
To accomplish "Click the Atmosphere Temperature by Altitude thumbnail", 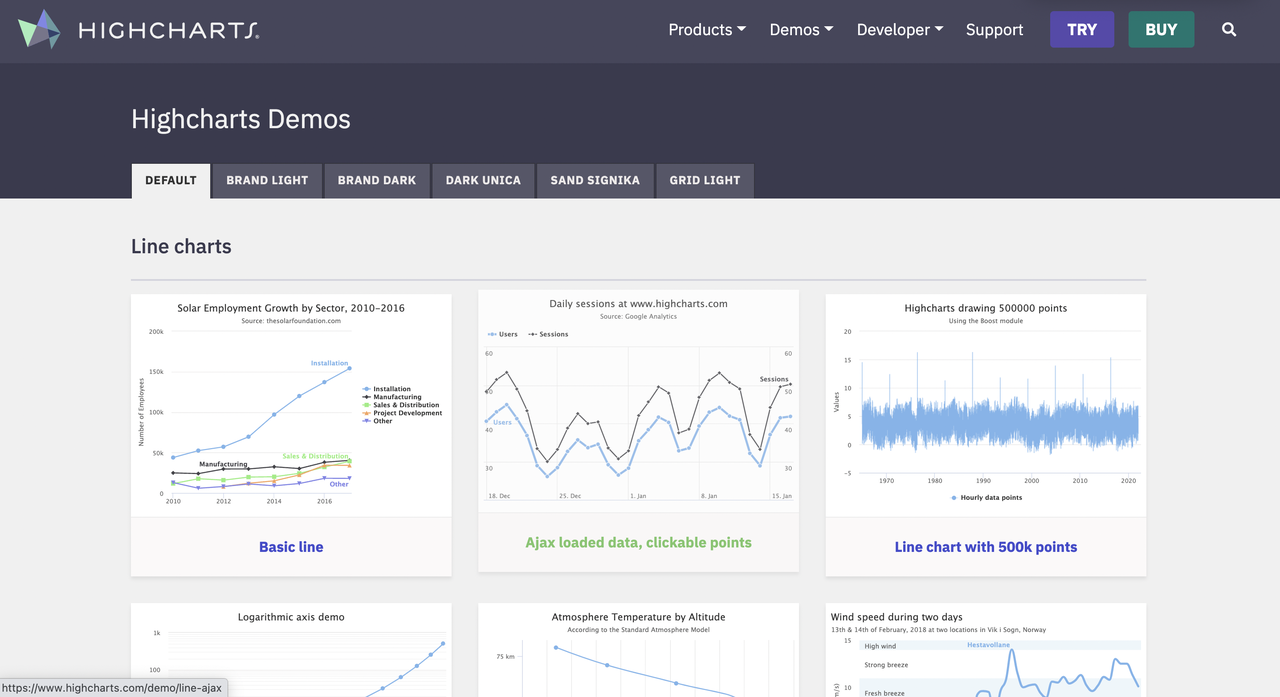I will pos(638,650).
